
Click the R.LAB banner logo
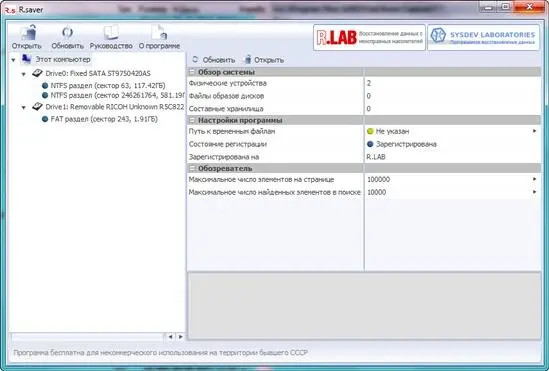[369, 37]
